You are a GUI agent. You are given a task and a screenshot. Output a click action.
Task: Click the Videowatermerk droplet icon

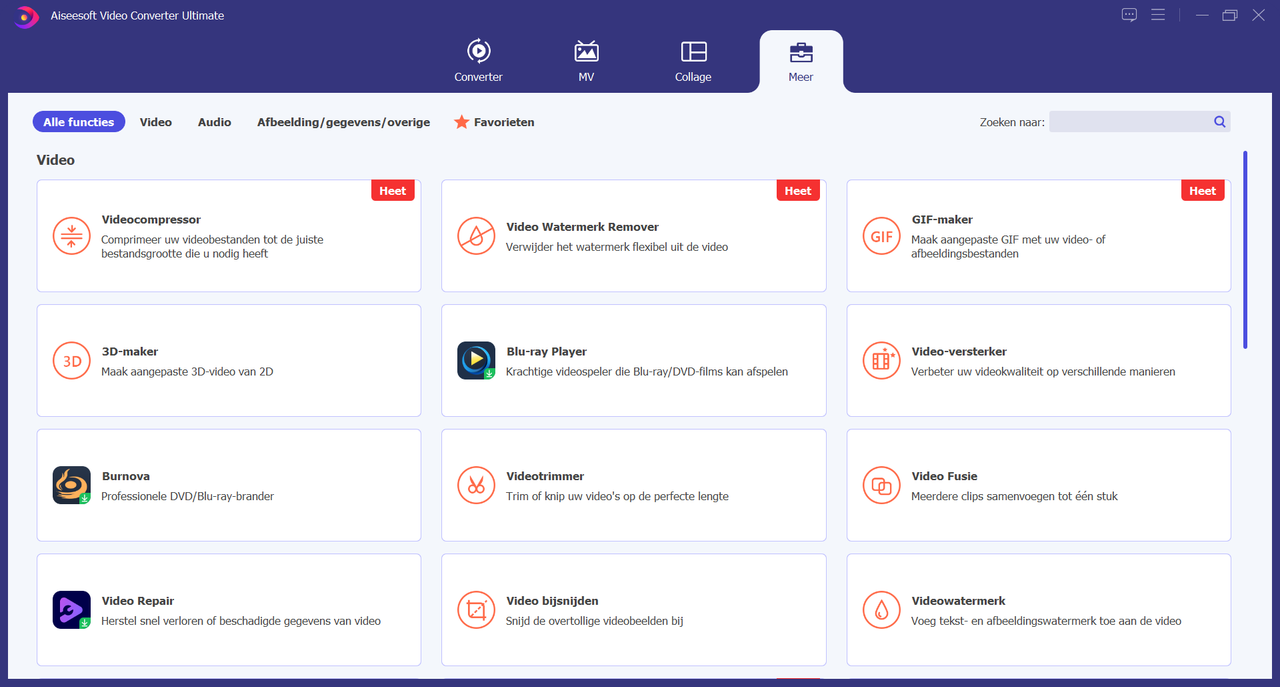click(x=882, y=610)
